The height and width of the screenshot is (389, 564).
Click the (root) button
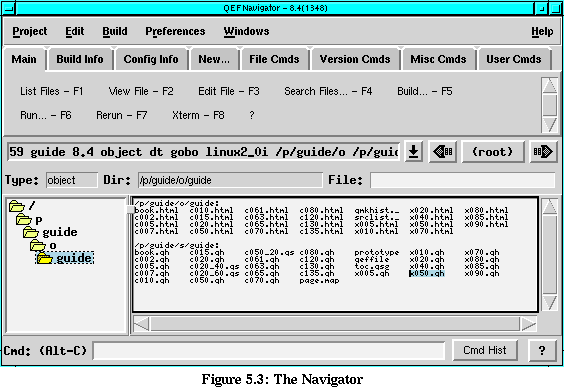pos(492,151)
